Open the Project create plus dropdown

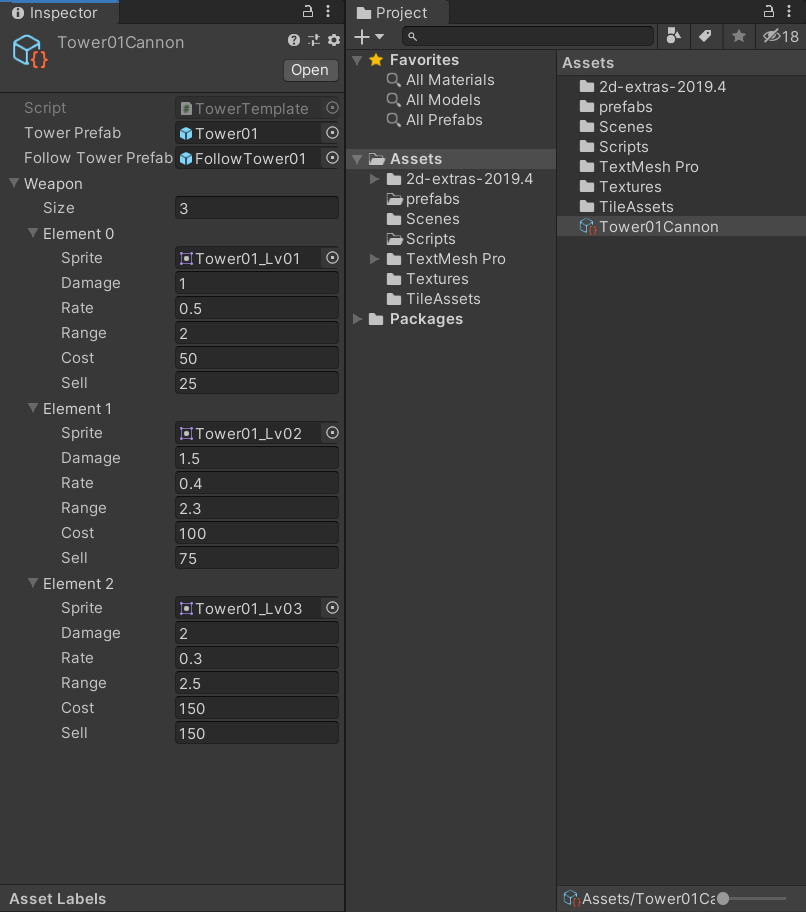369,36
